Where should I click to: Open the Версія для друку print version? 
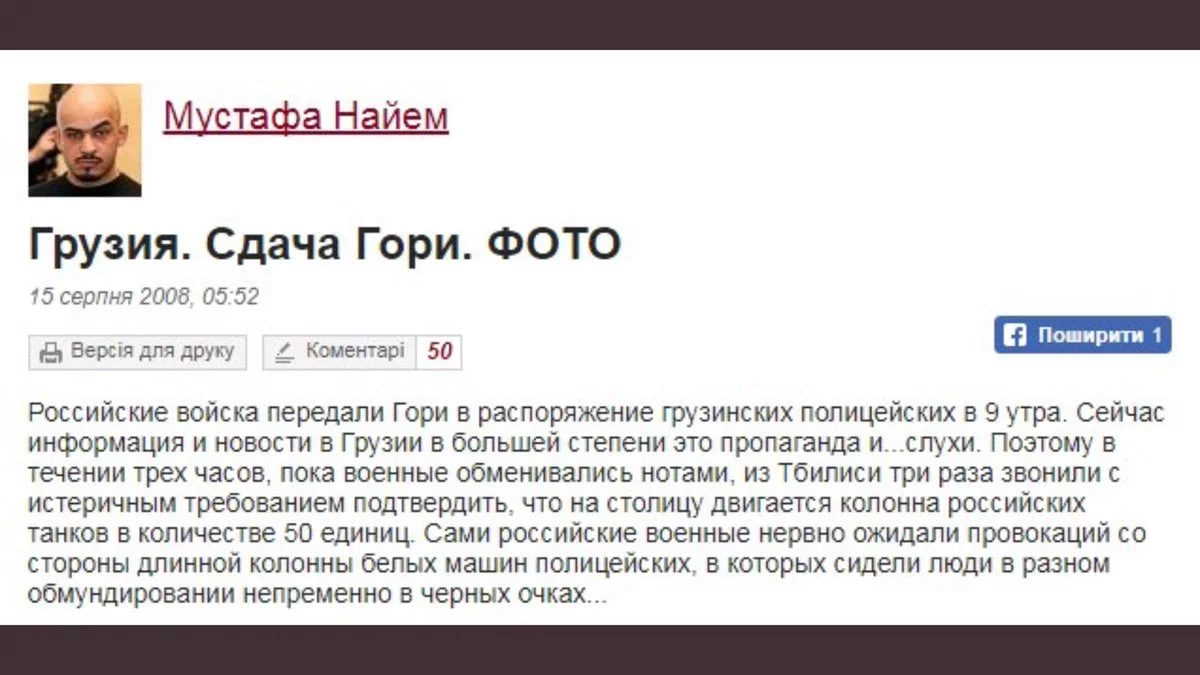click(138, 352)
